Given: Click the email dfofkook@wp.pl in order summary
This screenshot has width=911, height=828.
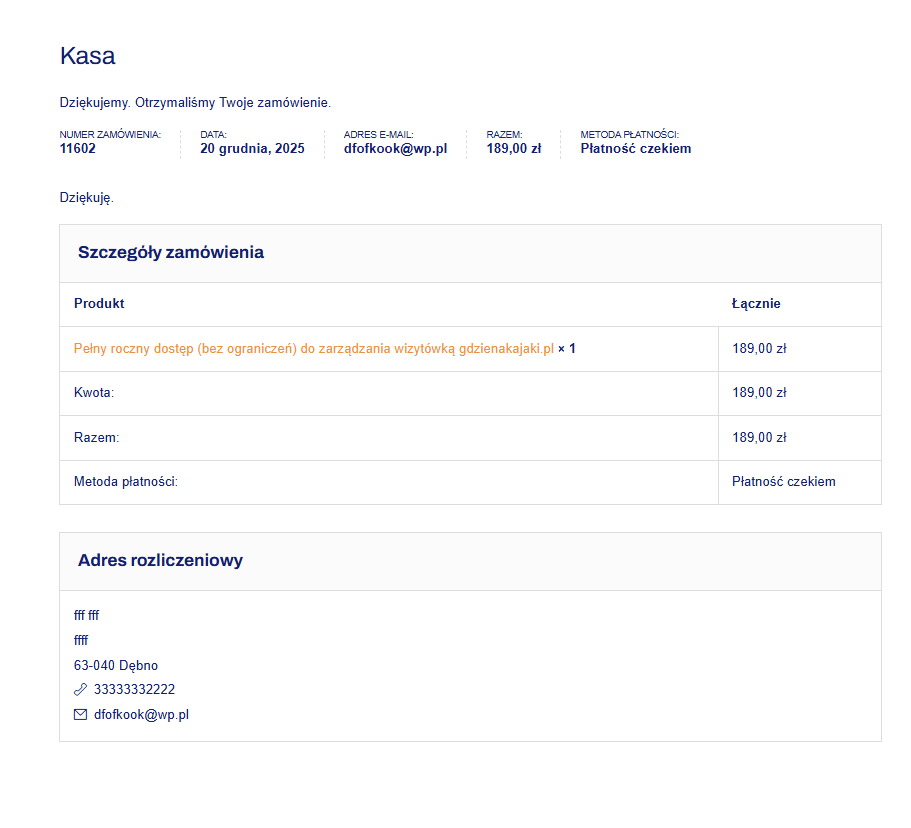Looking at the screenshot, I should tap(395, 149).
